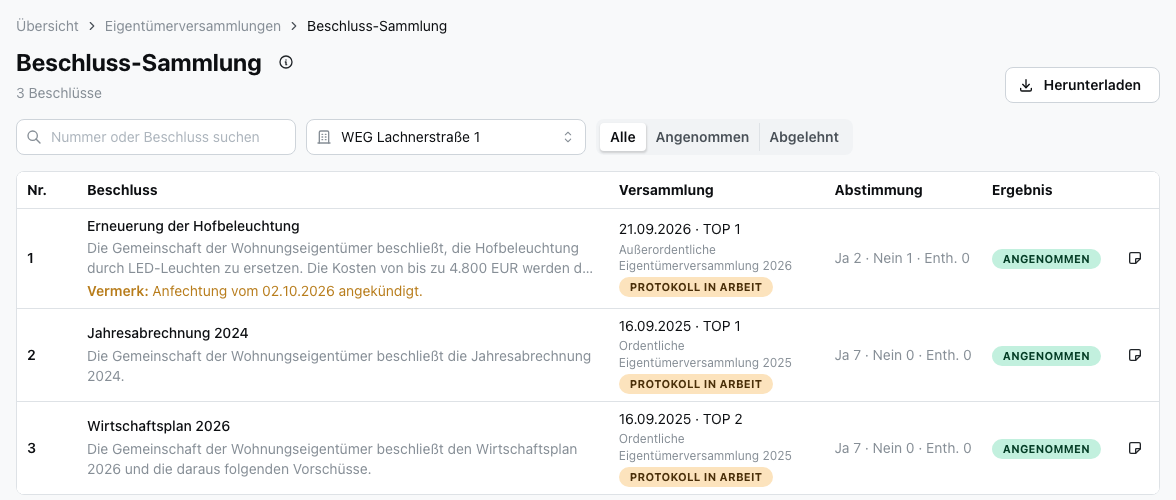Click the magnifier icon in search field
The height and width of the screenshot is (500, 1176).
coord(34,137)
